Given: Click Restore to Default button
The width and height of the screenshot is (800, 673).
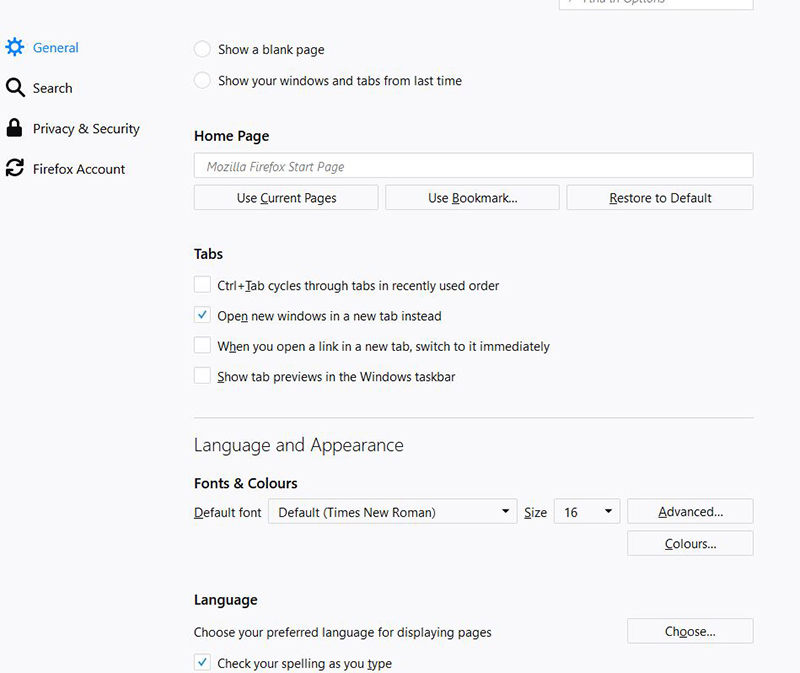Looking at the screenshot, I should pyautogui.click(x=660, y=198).
